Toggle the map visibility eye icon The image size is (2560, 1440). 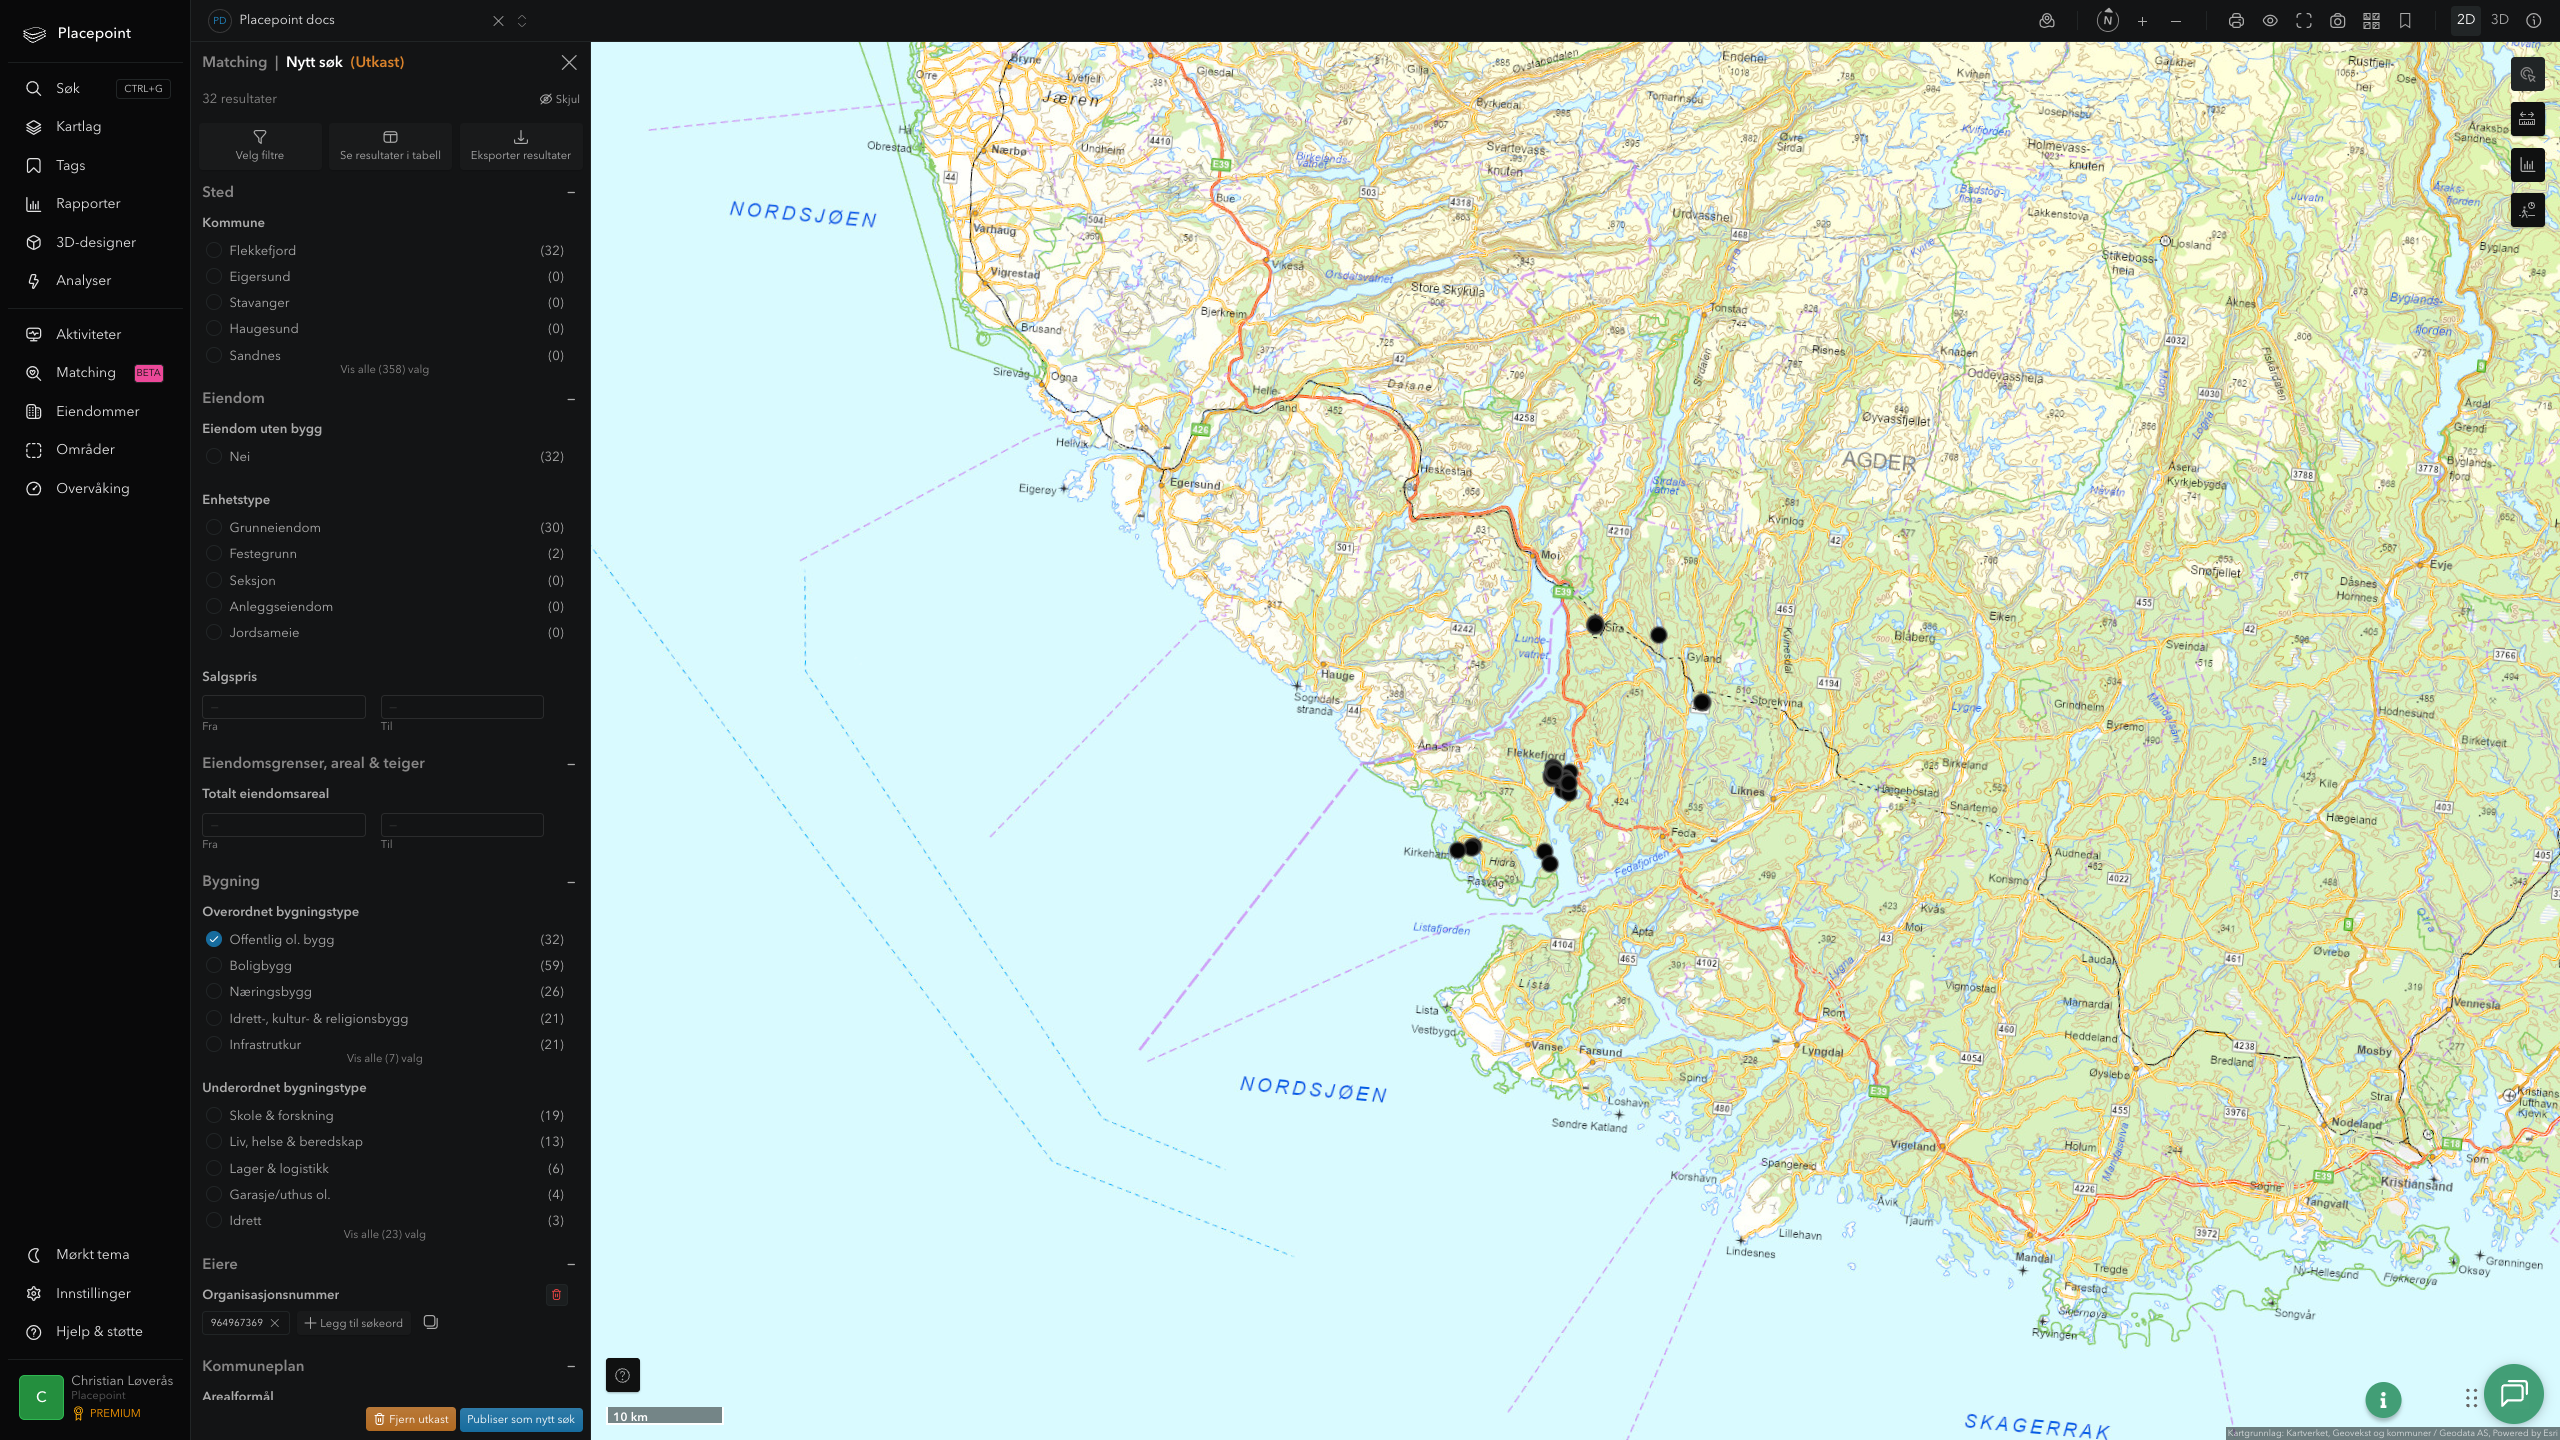(x=2270, y=21)
